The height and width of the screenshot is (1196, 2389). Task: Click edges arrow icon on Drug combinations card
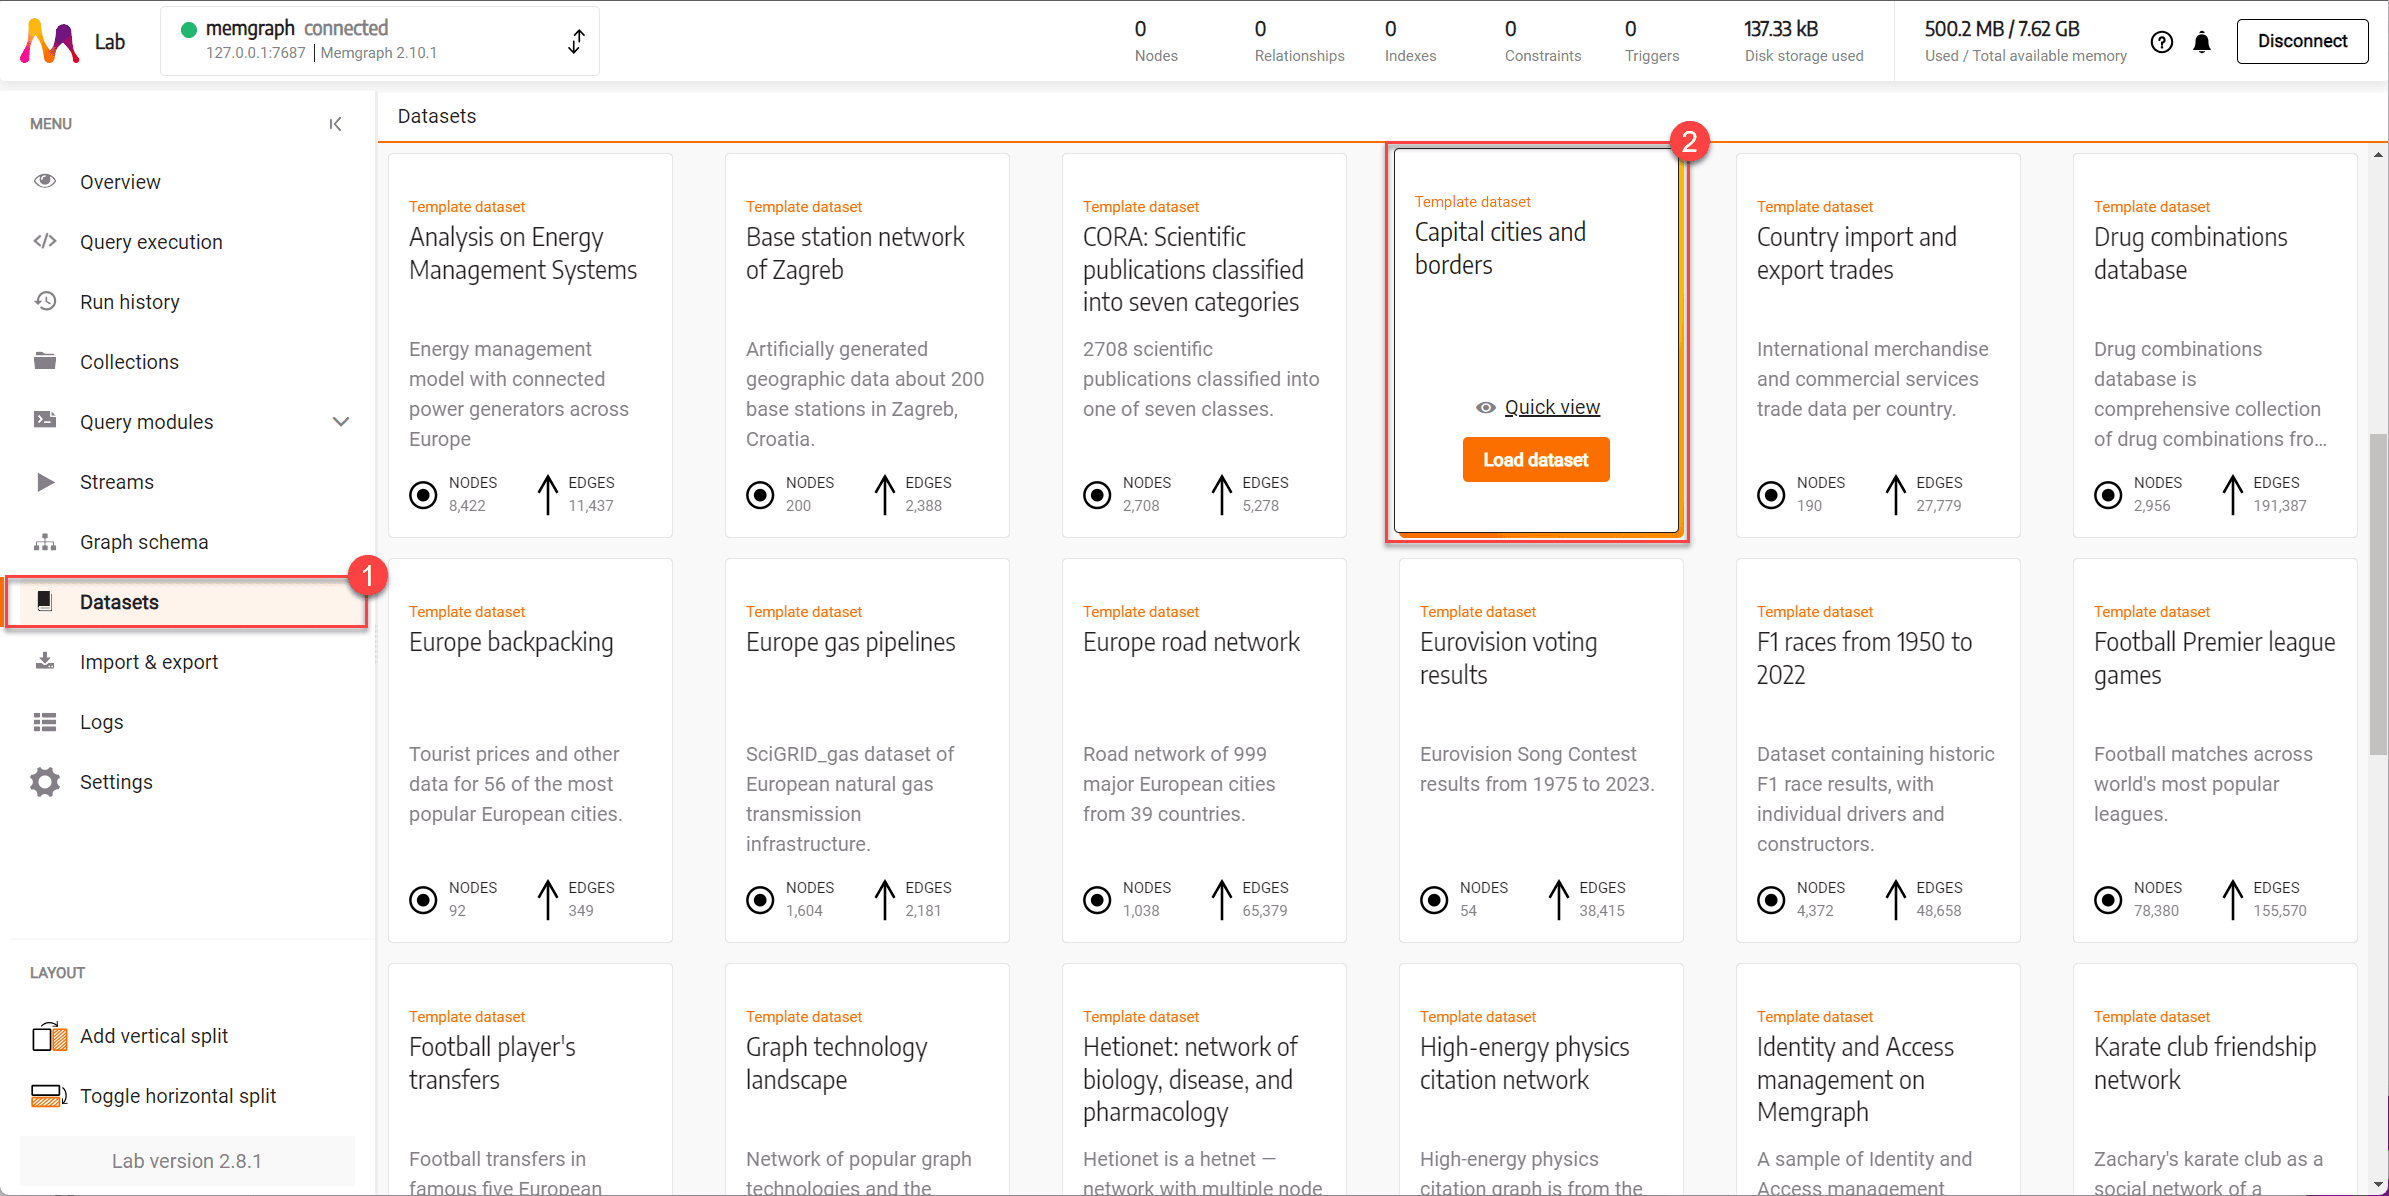click(x=2232, y=494)
